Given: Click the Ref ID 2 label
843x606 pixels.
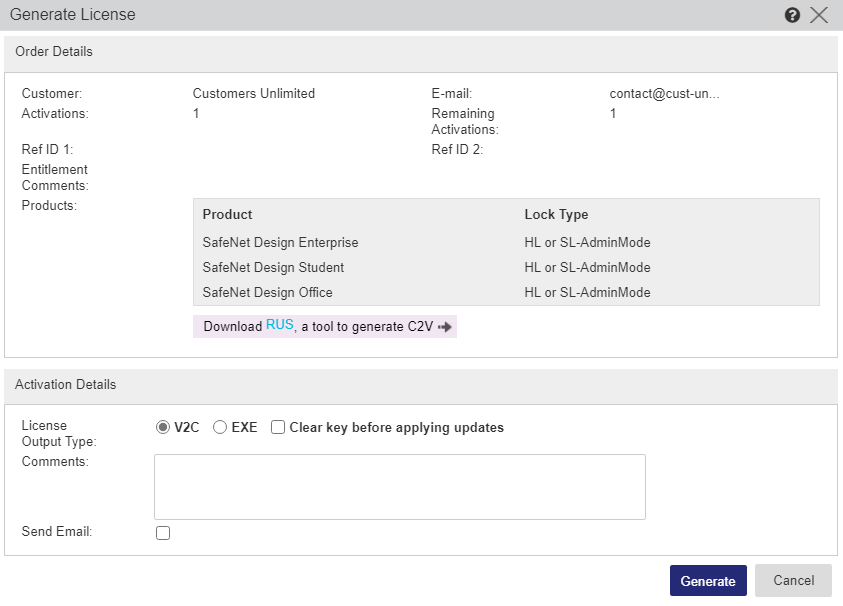Looking at the screenshot, I should point(458,149).
